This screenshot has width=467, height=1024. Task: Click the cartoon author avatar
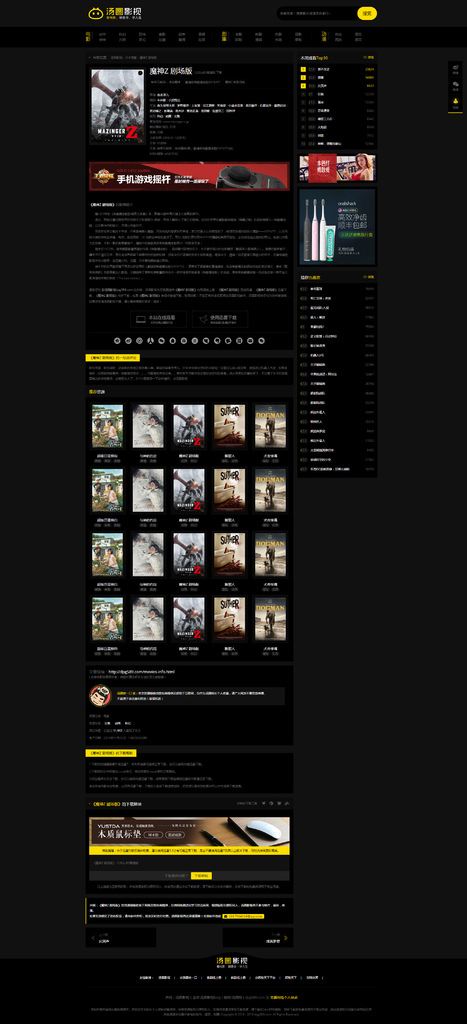(x=99, y=696)
